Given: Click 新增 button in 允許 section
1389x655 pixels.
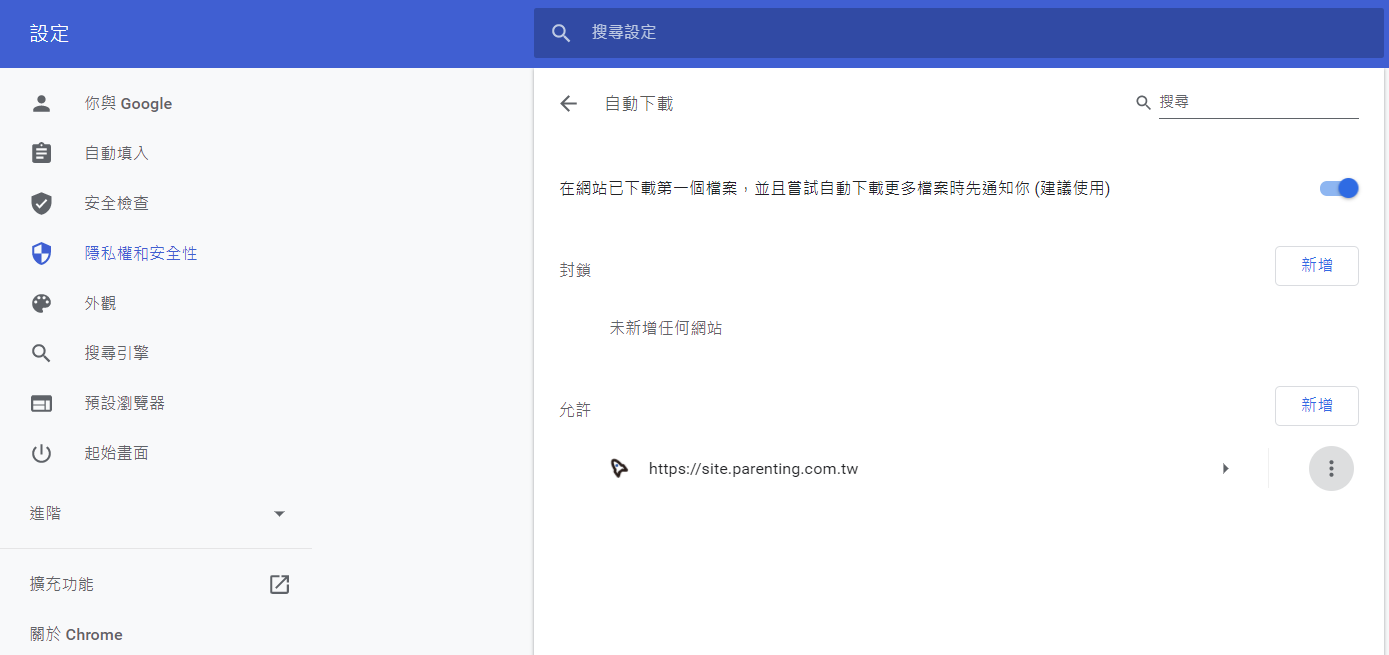Looking at the screenshot, I should pyautogui.click(x=1316, y=406).
